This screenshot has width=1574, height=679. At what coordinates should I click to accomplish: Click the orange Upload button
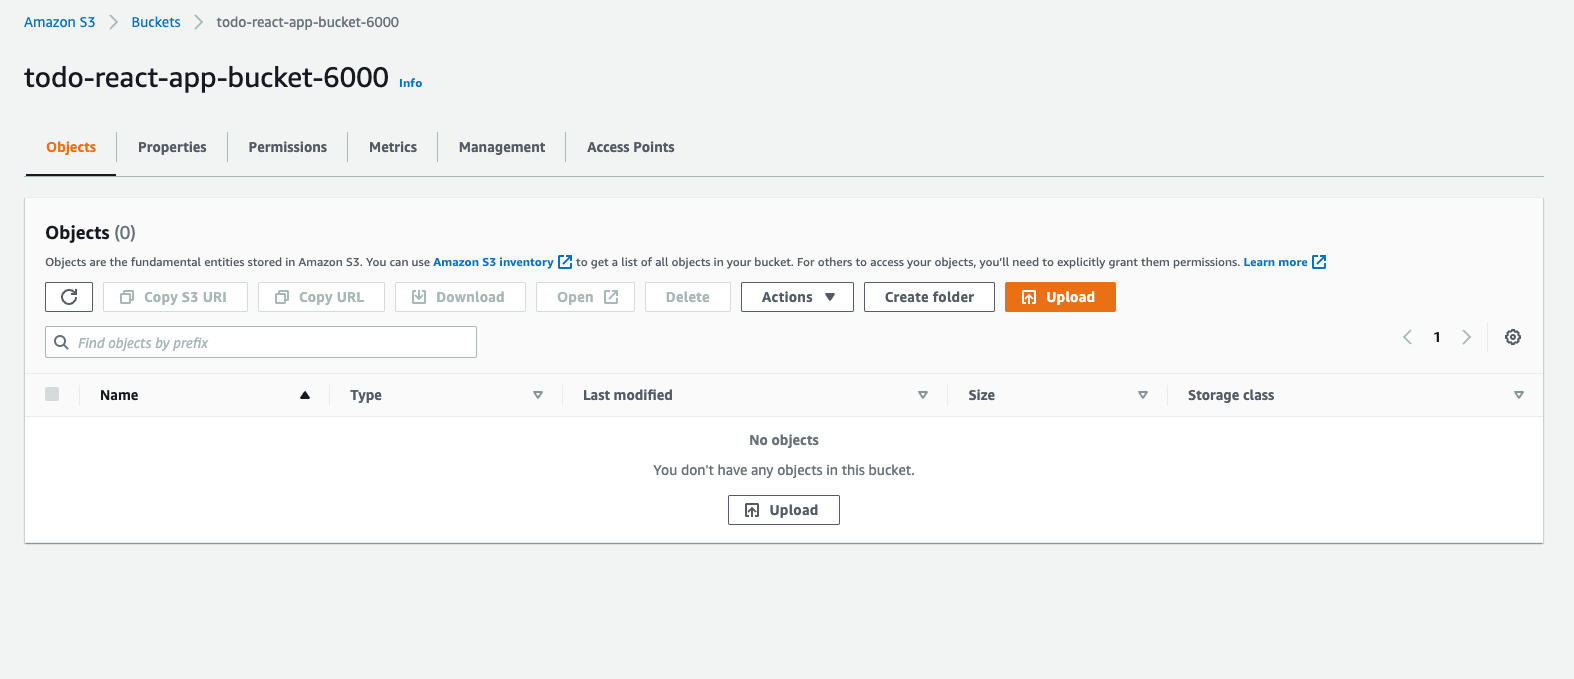pos(1060,297)
